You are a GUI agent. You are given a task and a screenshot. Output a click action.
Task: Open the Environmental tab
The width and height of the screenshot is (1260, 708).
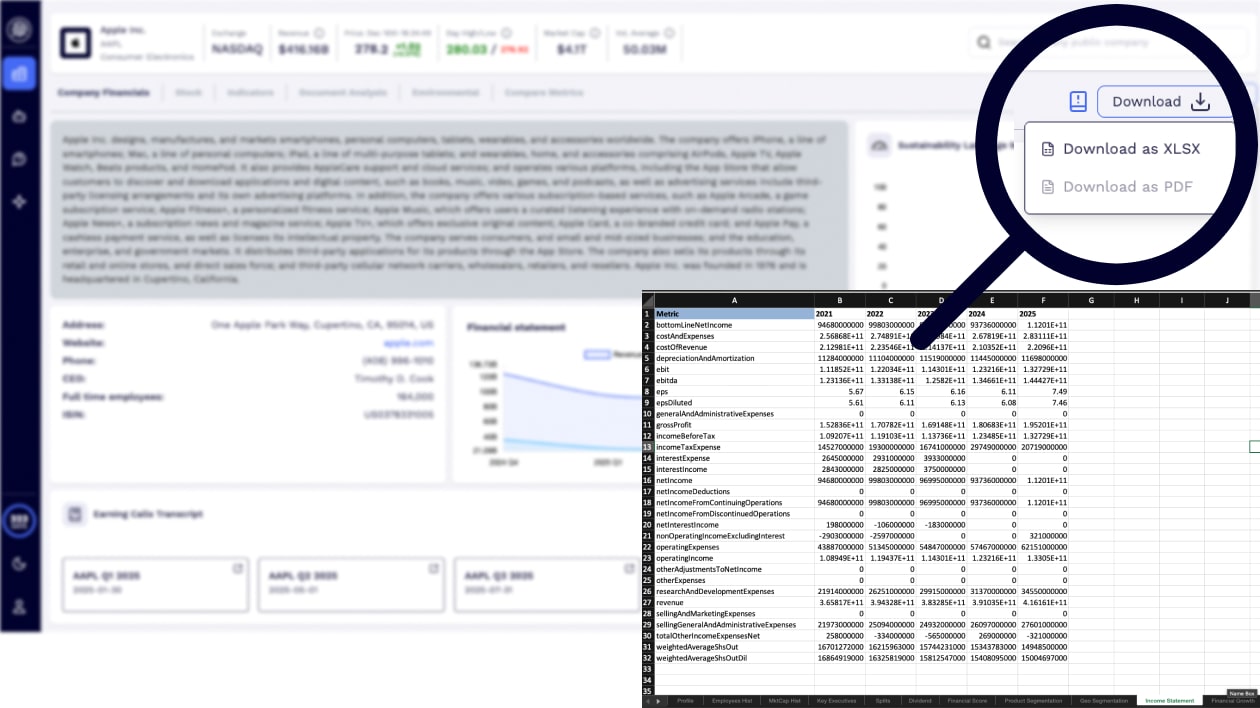click(x=445, y=92)
